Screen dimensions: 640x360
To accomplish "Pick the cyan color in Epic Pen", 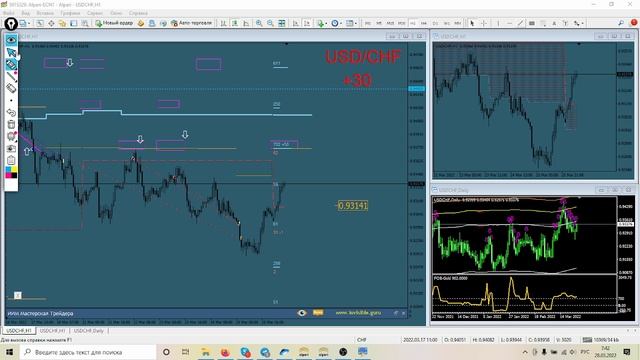I will [8, 169].
